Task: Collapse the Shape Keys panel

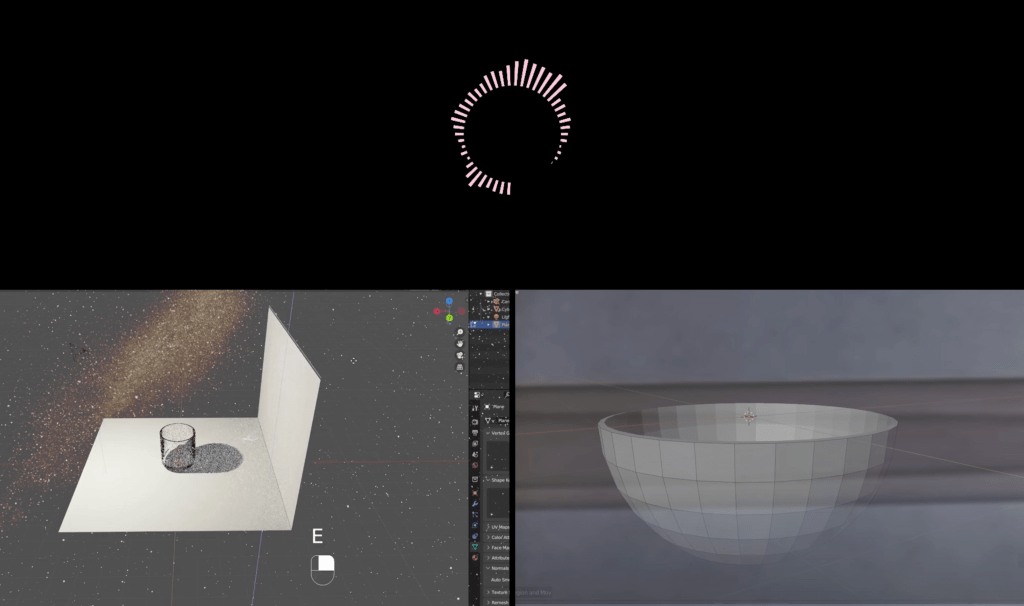Action: (496, 480)
